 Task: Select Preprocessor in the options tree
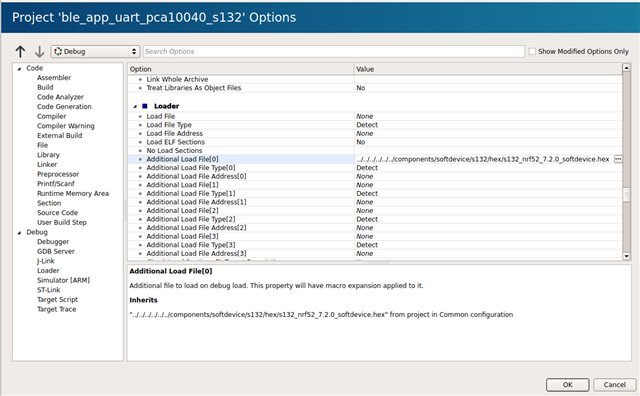[x=58, y=174]
